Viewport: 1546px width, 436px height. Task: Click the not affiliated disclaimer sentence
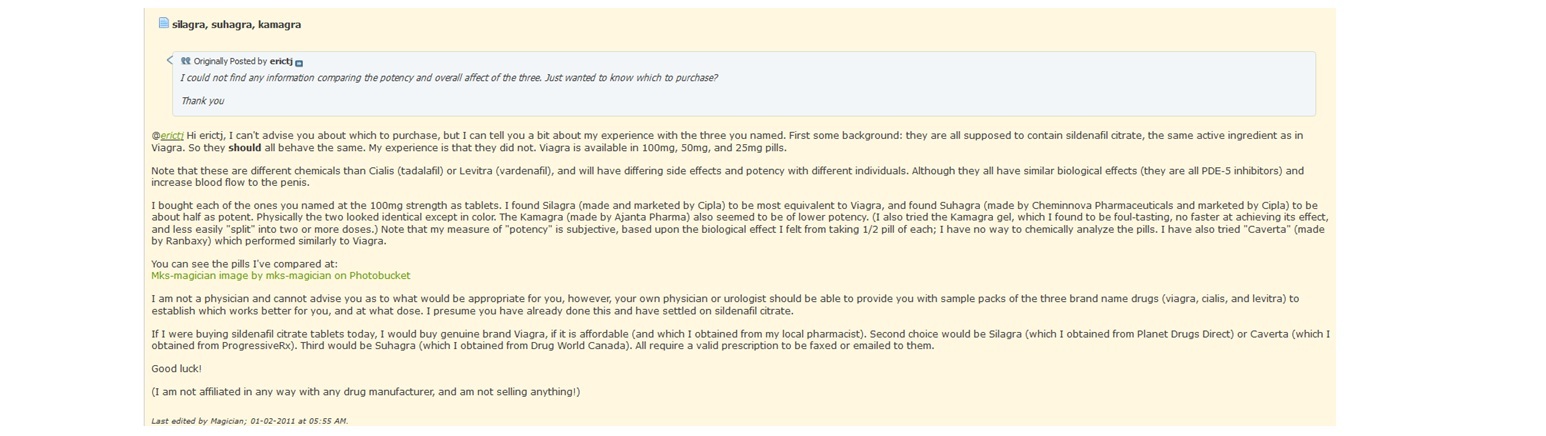[365, 392]
